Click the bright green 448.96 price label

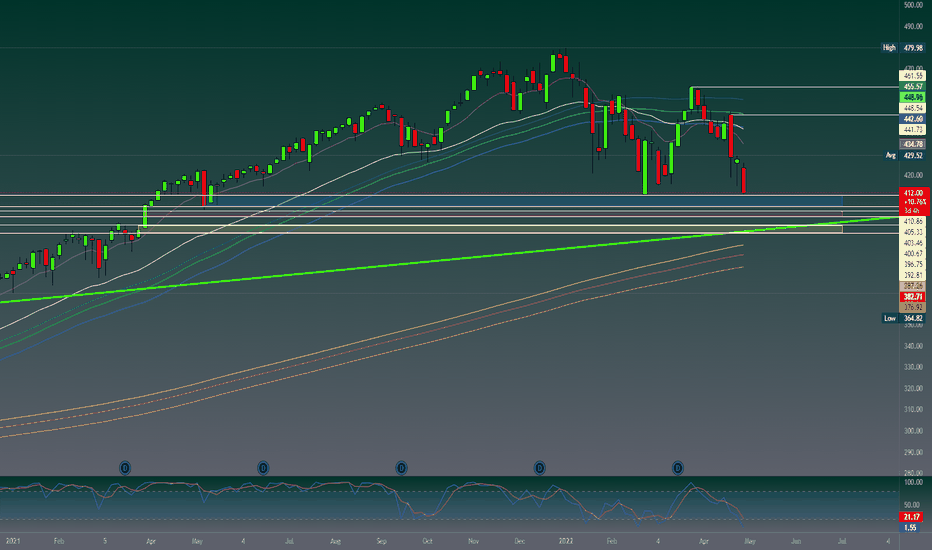click(913, 98)
